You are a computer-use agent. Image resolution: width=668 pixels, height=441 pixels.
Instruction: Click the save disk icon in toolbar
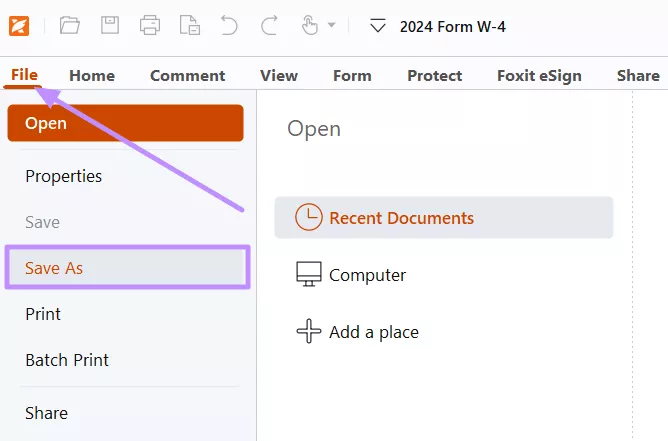(x=110, y=26)
